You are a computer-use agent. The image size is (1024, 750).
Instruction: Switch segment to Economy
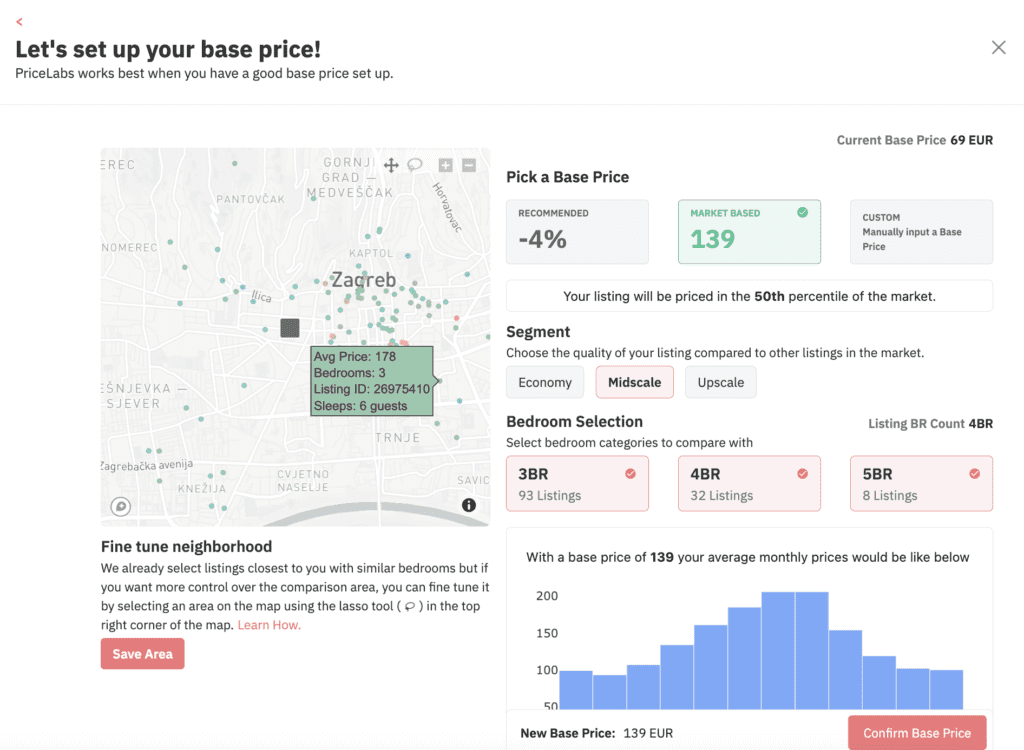[545, 382]
